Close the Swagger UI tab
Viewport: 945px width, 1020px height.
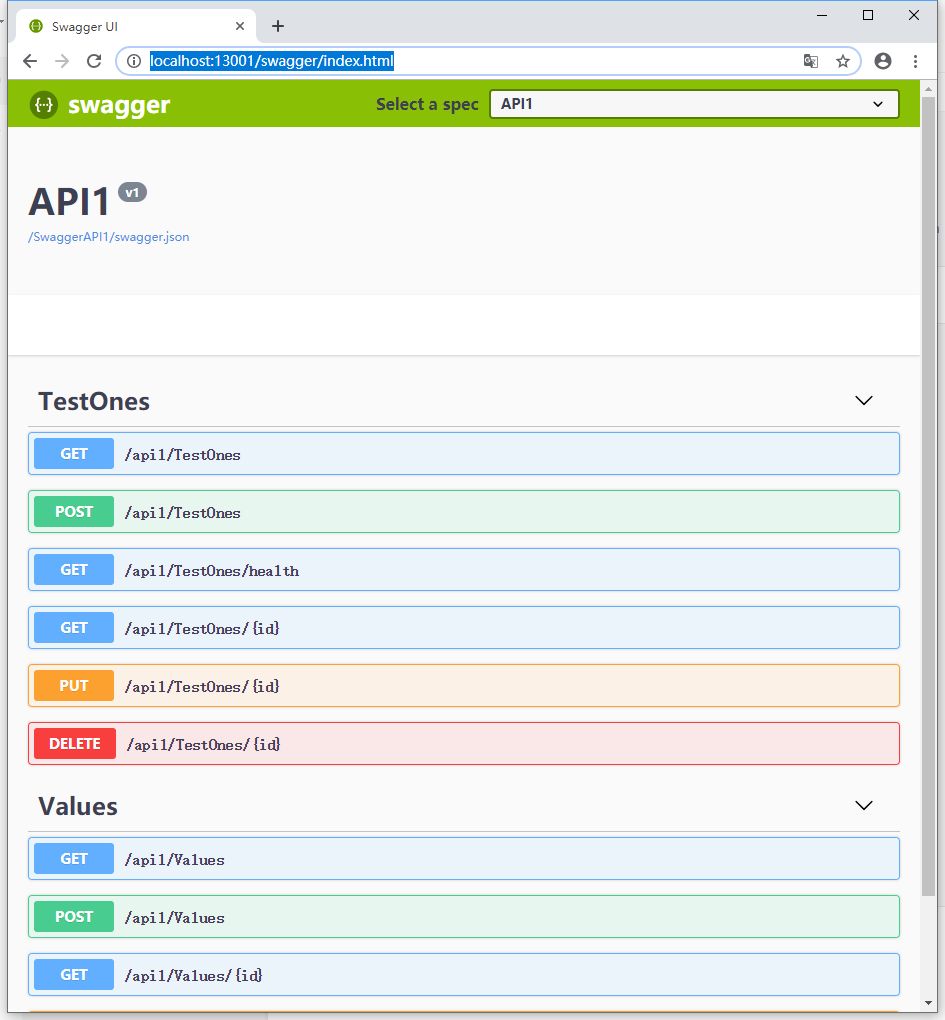tap(240, 26)
